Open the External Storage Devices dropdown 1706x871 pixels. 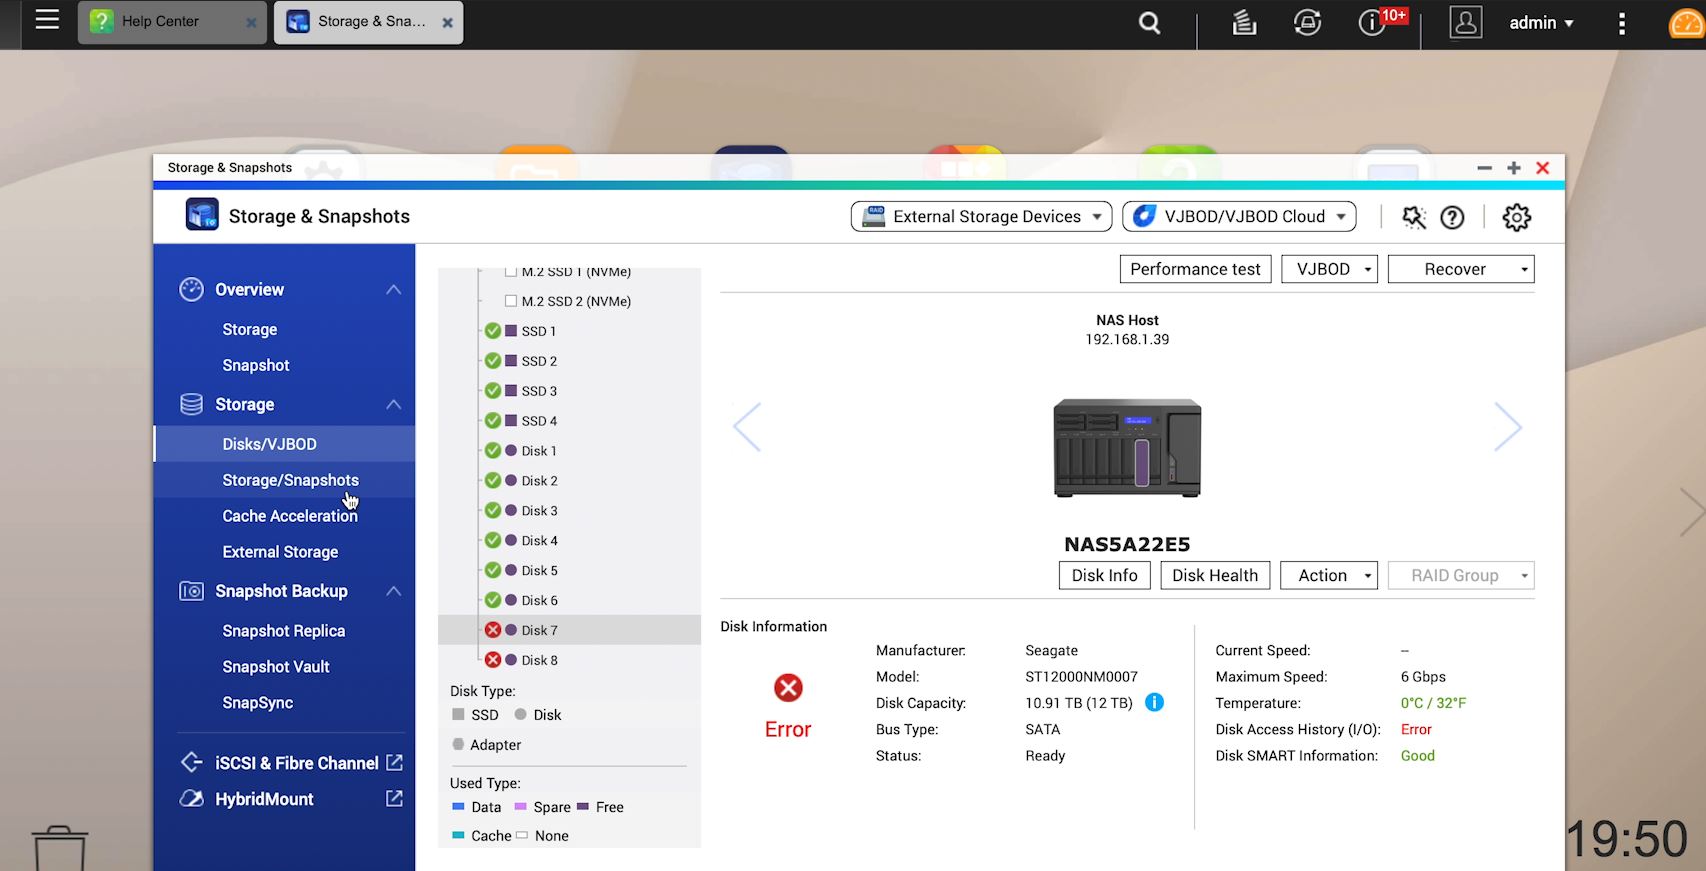tap(981, 217)
